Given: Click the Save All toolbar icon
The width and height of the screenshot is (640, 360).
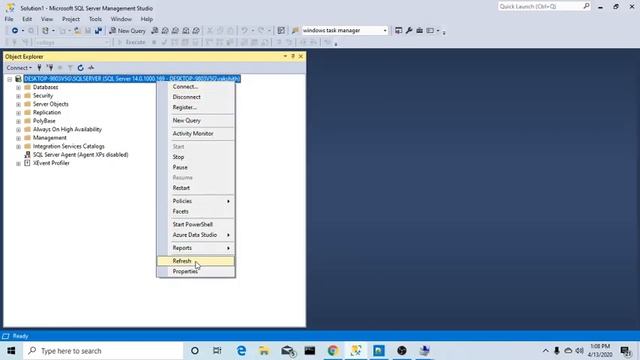Looking at the screenshot, I should pyautogui.click(x=98, y=31).
